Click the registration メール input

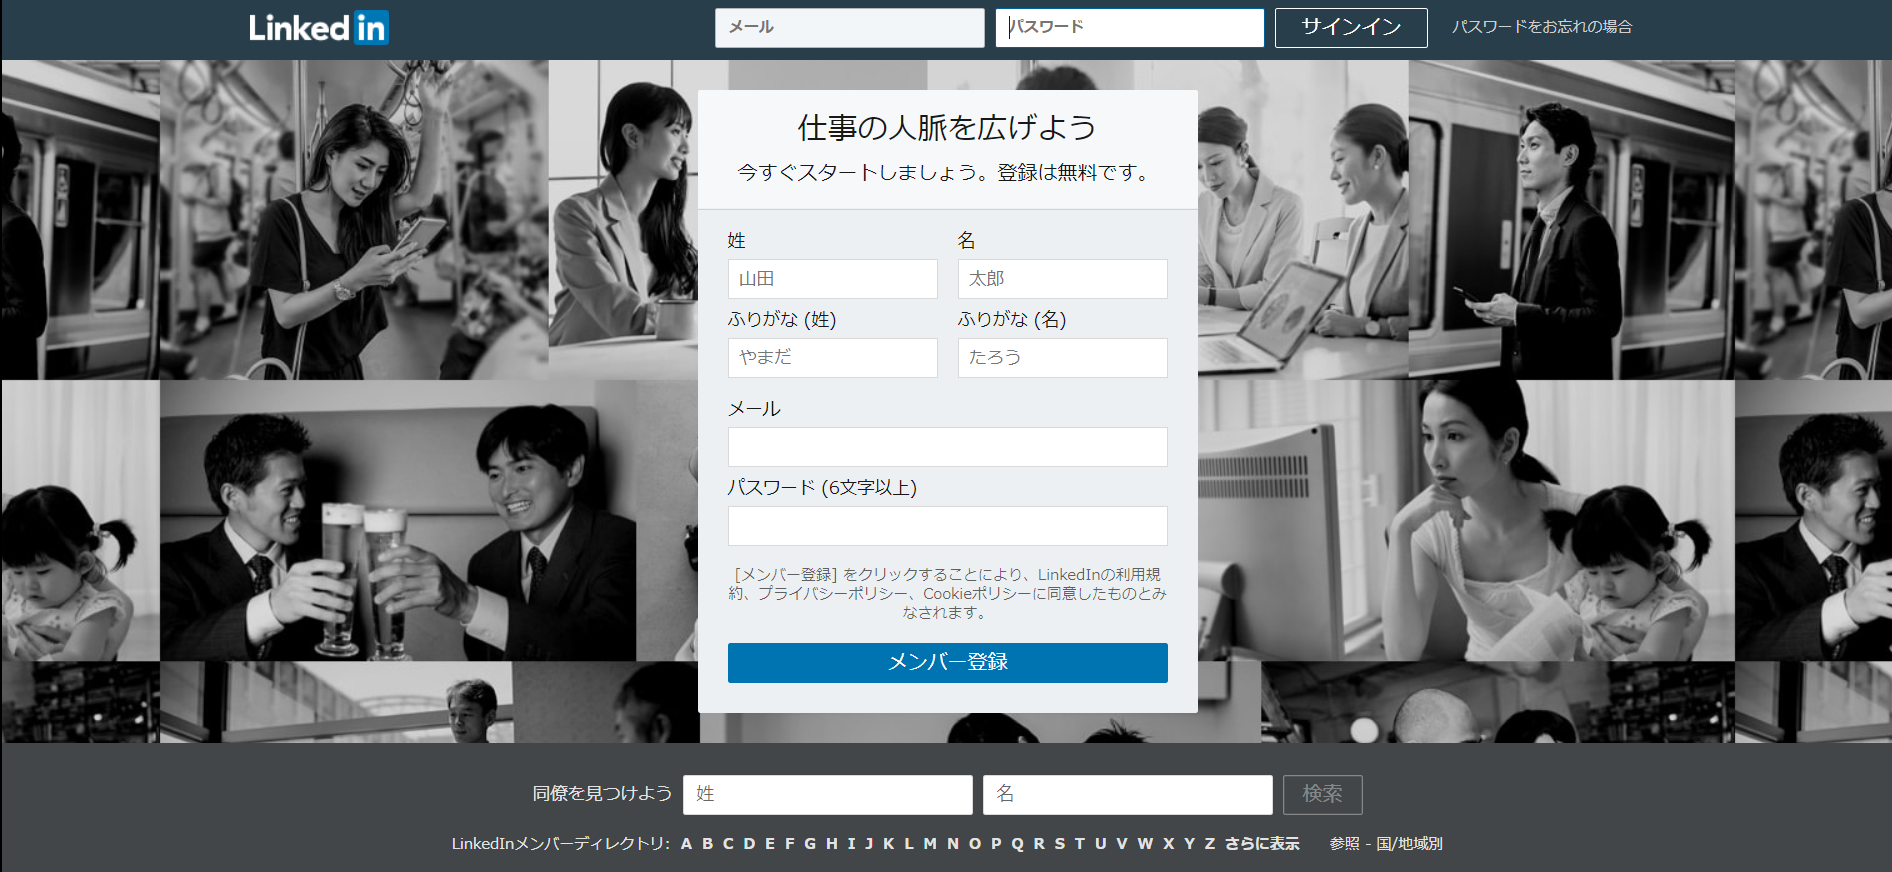948,447
